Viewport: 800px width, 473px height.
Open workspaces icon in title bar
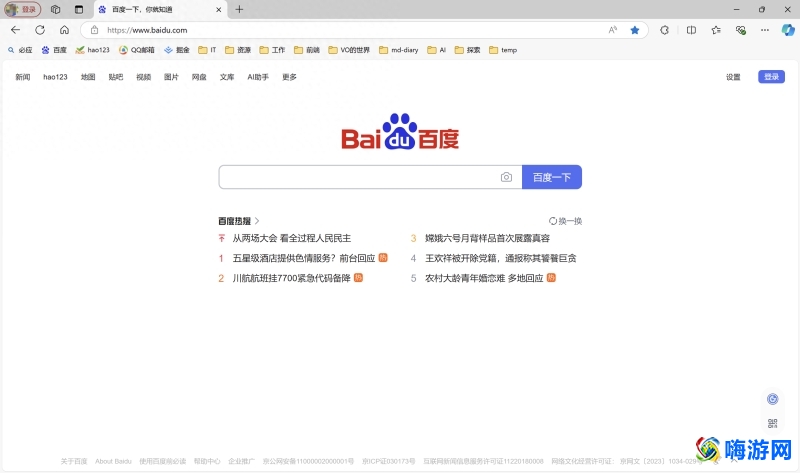pyautogui.click(x=56, y=9)
